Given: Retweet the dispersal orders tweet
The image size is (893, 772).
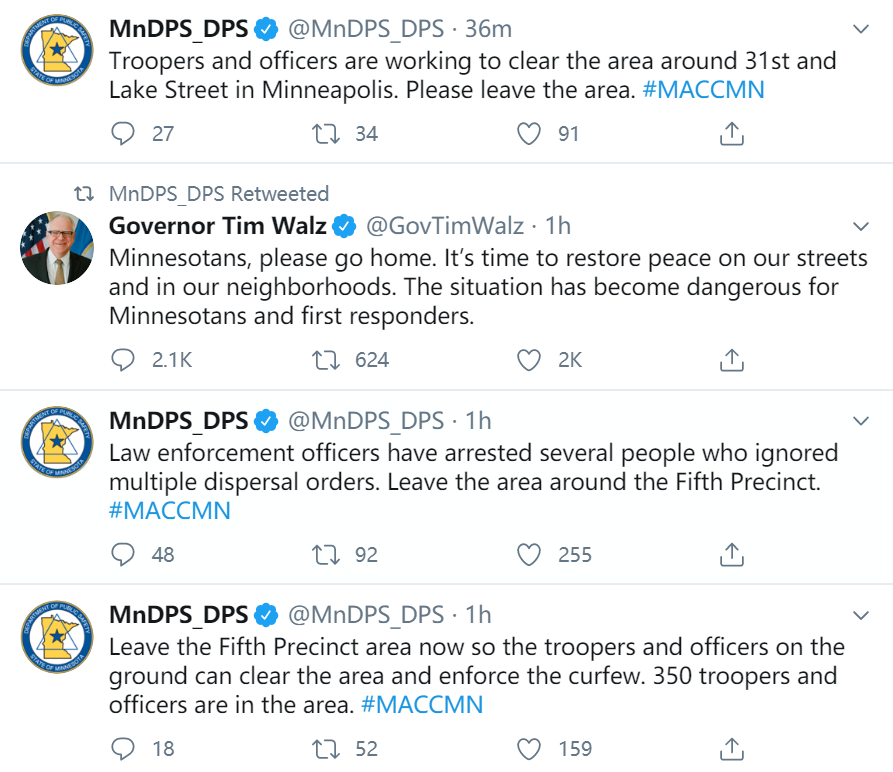Looking at the screenshot, I should pos(326,555).
